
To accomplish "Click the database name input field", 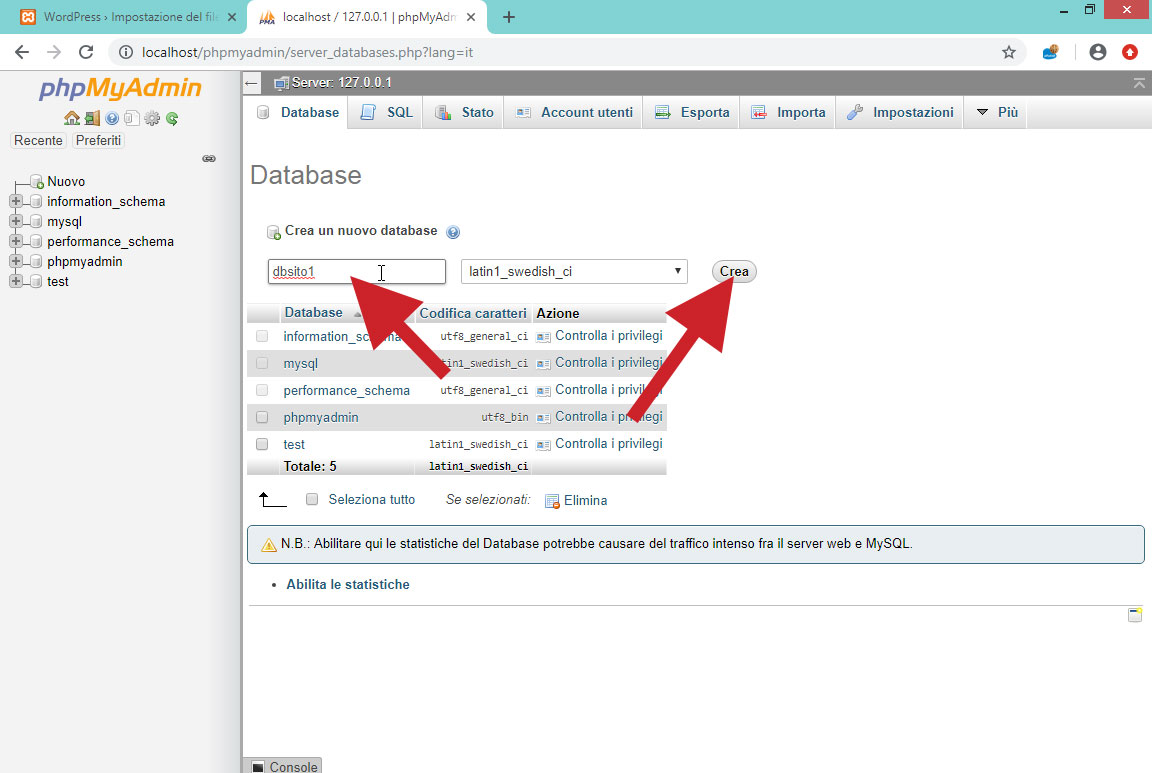I will (x=357, y=272).
